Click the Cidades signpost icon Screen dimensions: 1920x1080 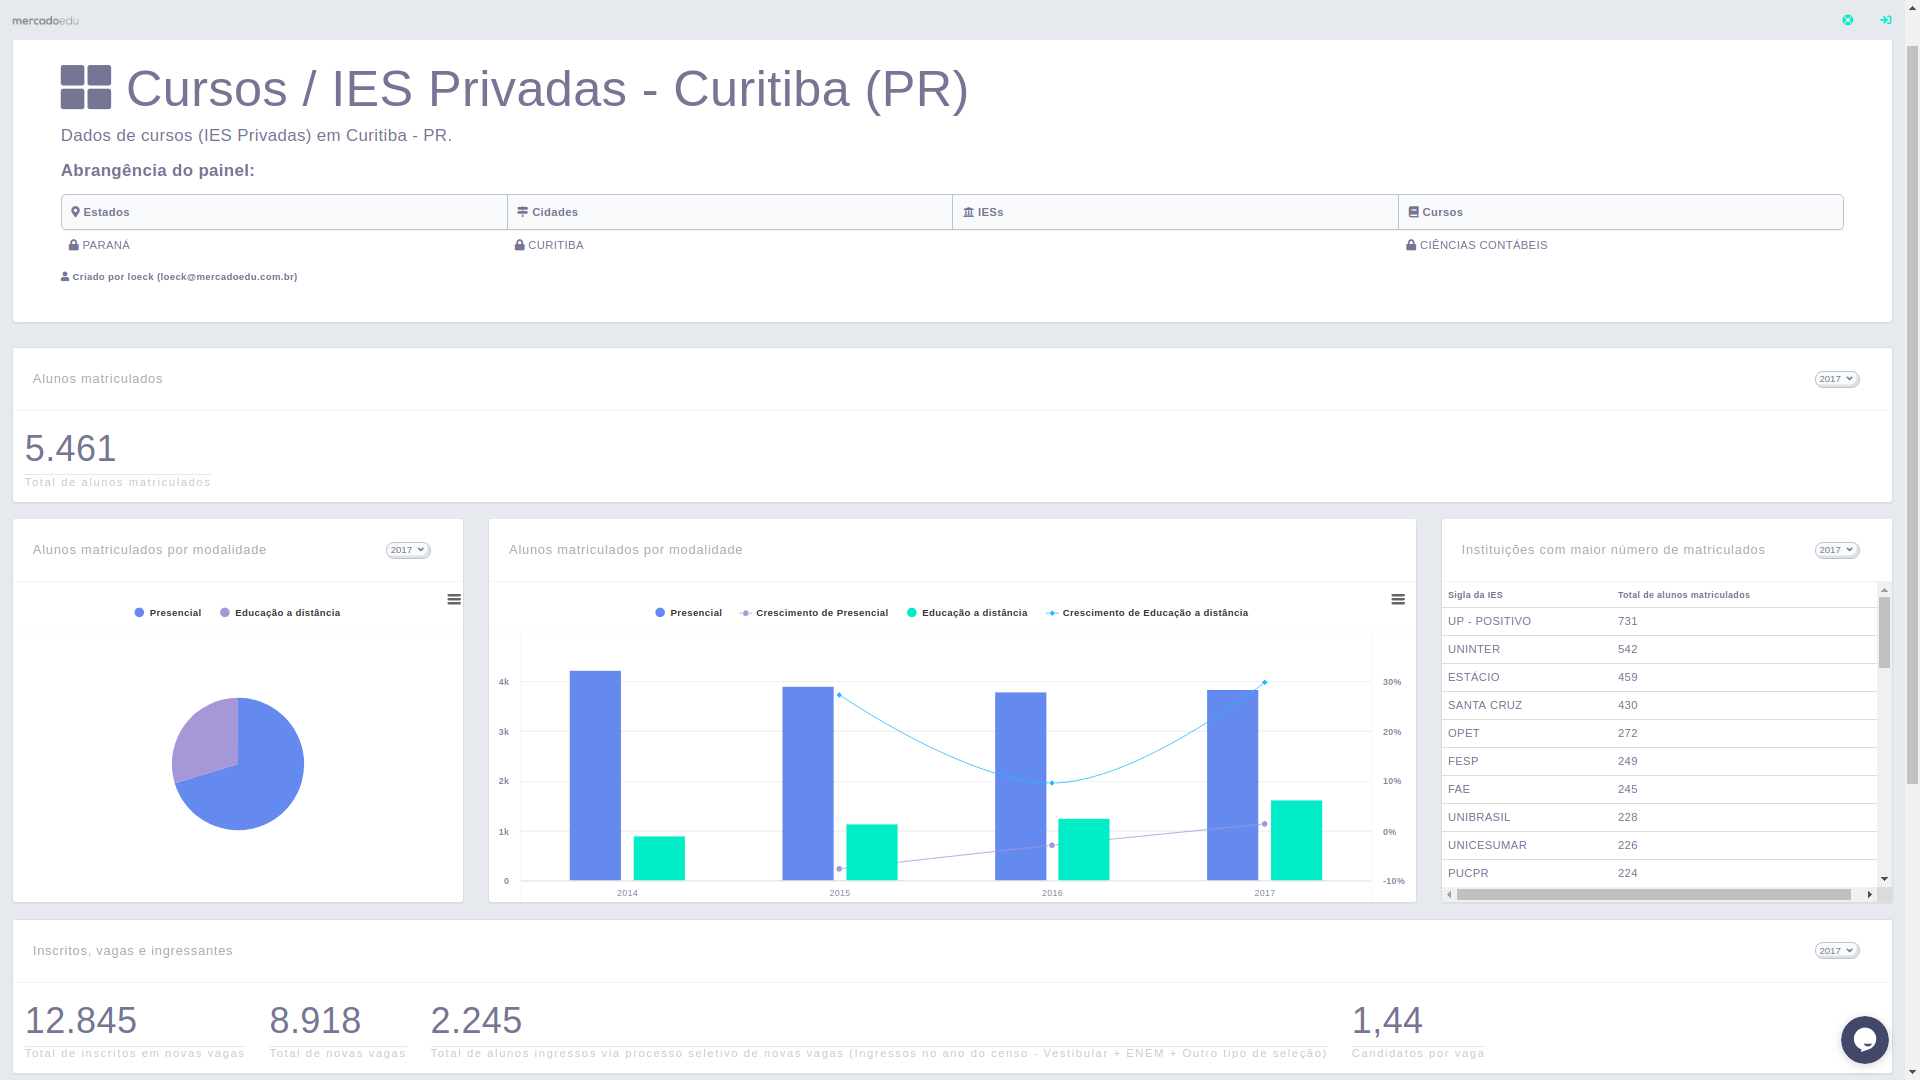[522, 212]
